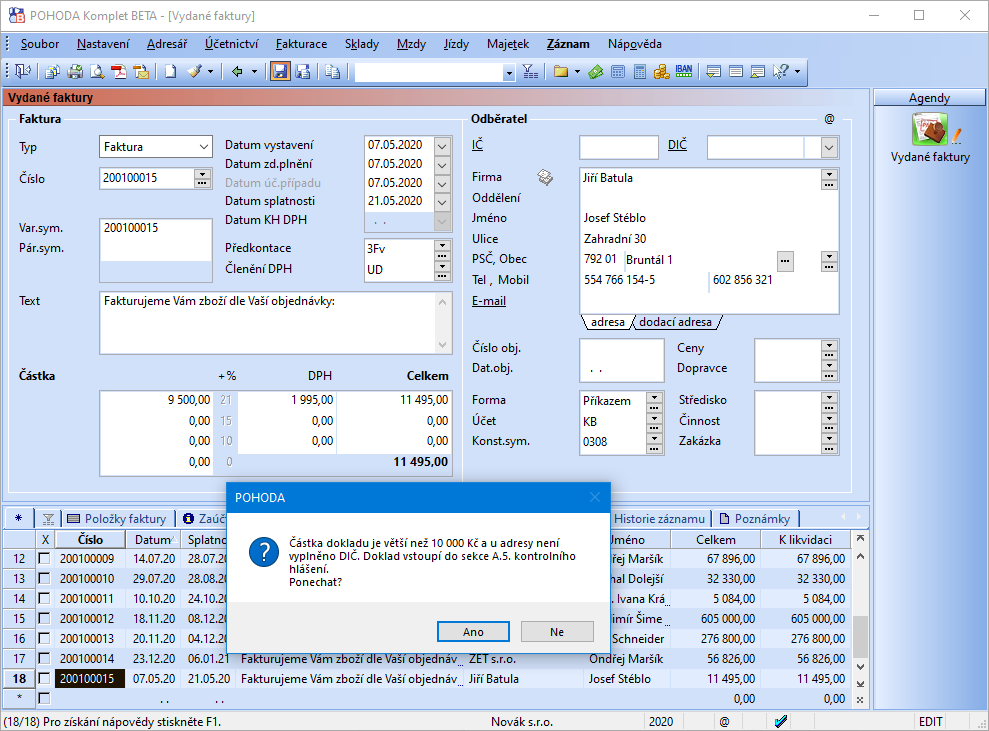Click the address book lookup icon beside Firma

545,177
